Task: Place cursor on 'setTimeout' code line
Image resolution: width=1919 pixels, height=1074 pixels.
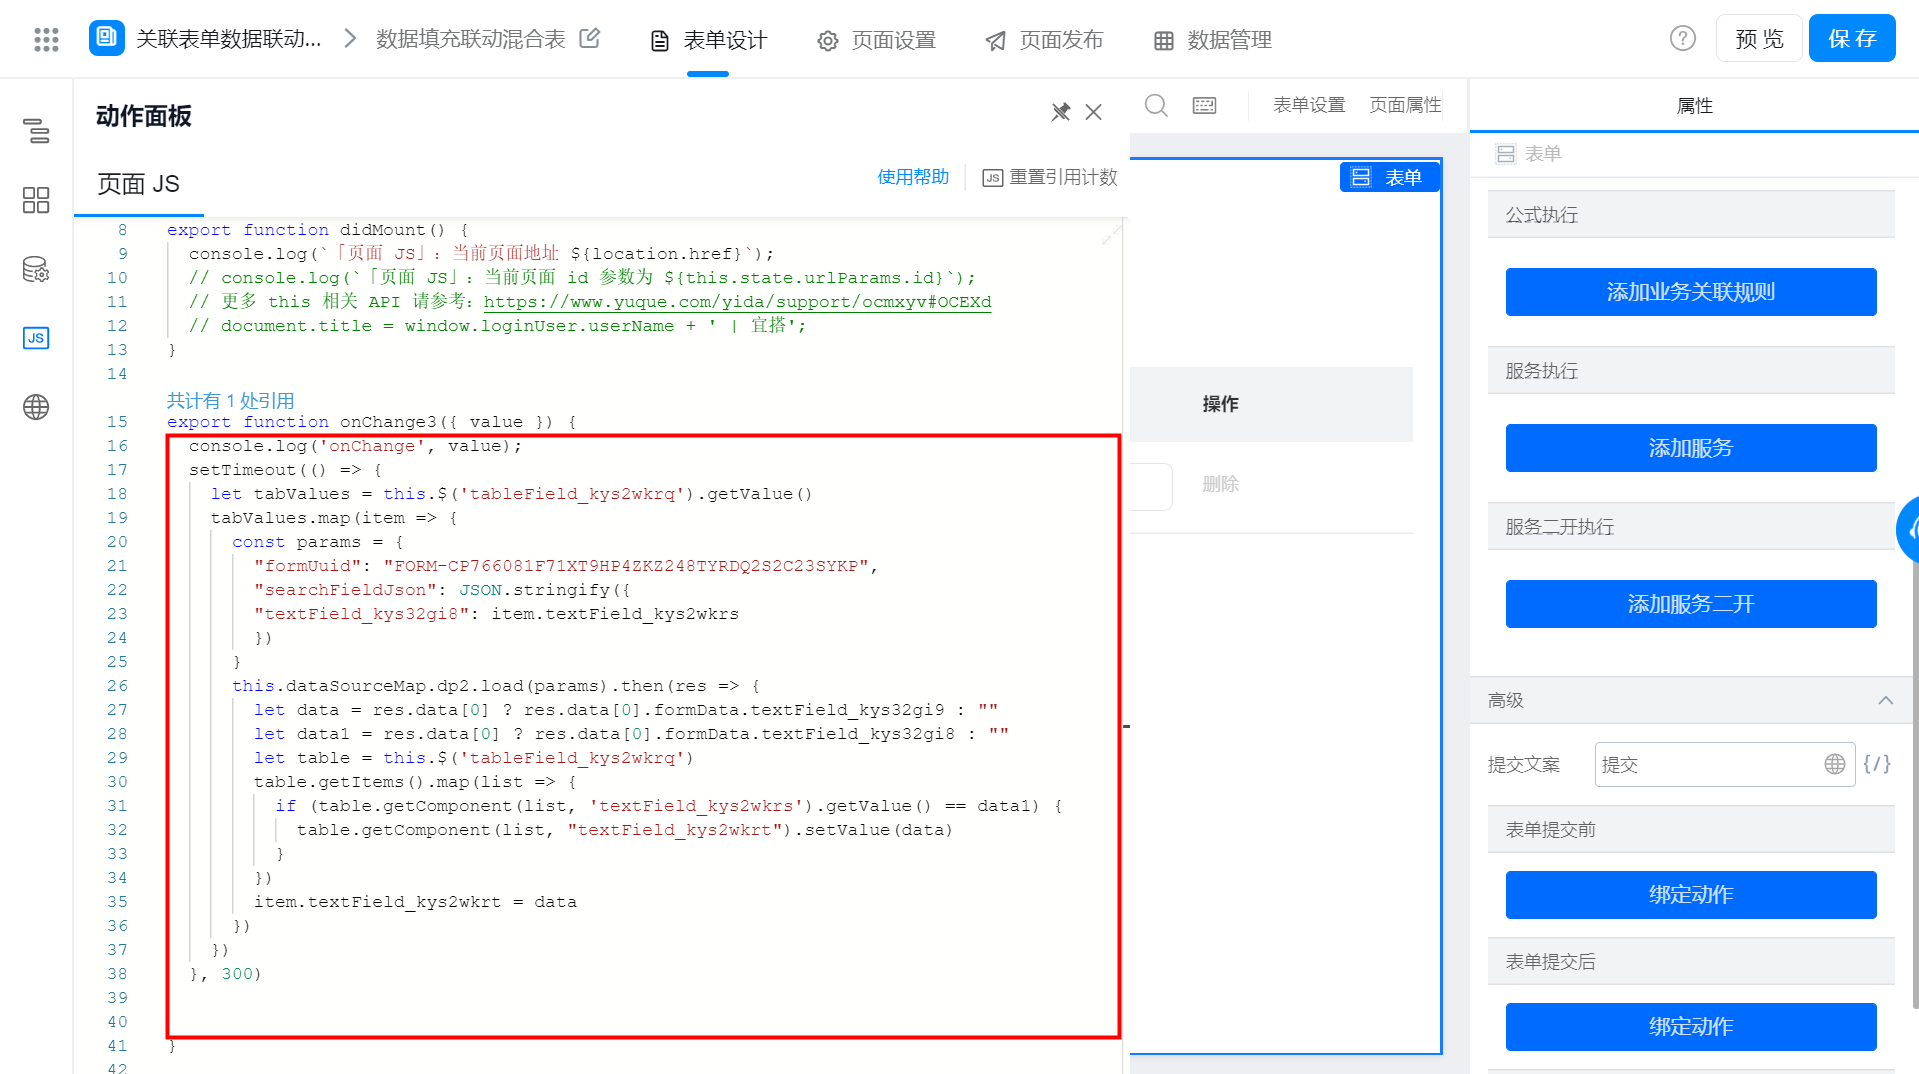Action: [x=286, y=470]
